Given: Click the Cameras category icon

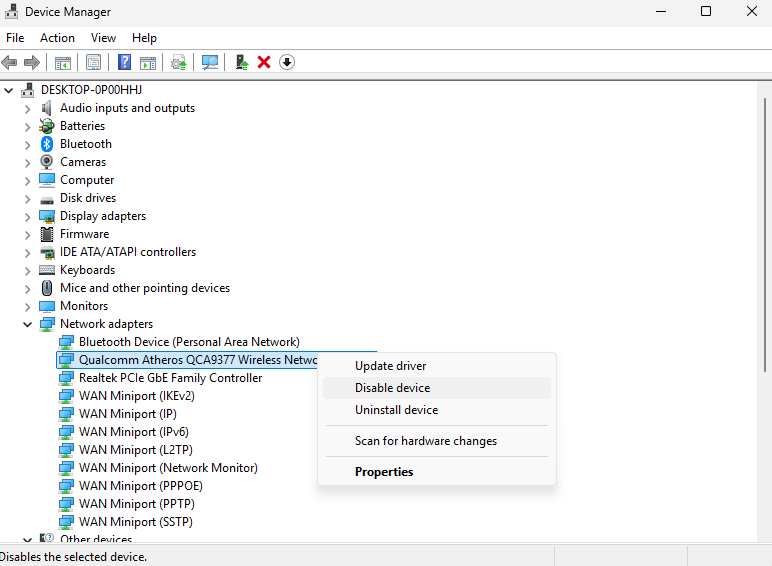Looking at the screenshot, I should pyautogui.click(x=47, y=162).
